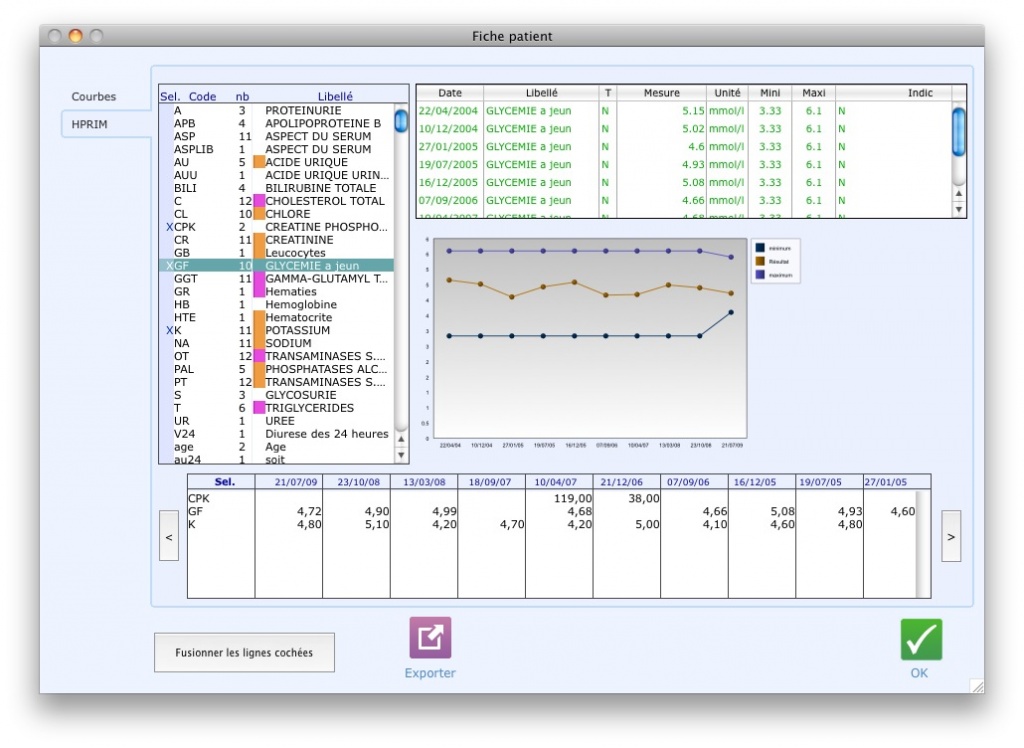Sort analysis list by Code column
Viewport: 1024px width, 748px height.
point(202,96)
